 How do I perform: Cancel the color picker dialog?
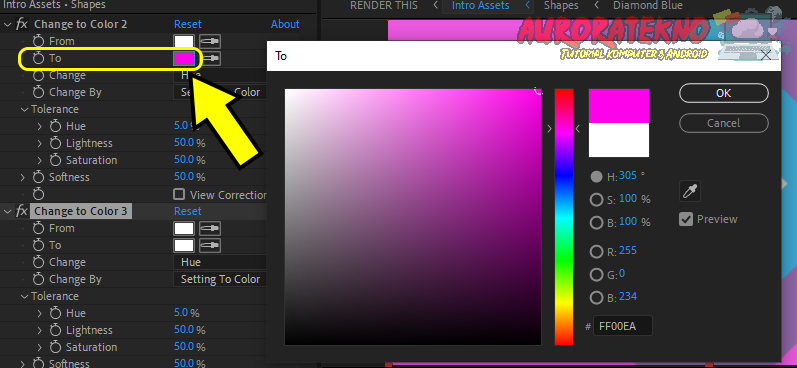click(723, 123)
